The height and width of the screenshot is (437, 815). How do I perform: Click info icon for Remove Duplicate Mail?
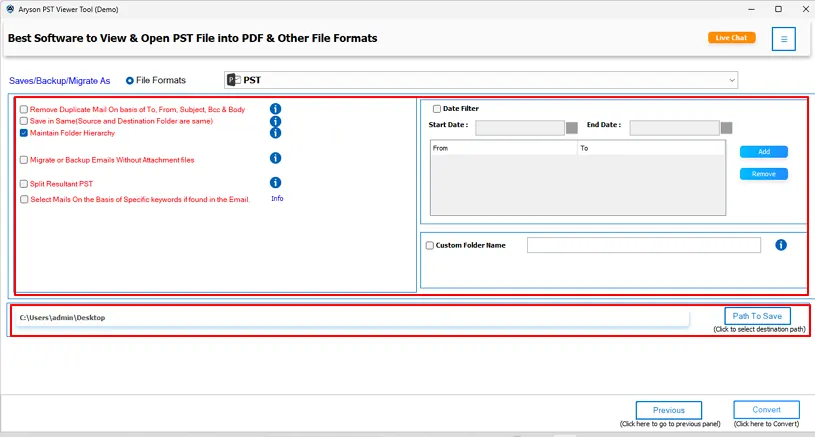click(x=275, y=109)
